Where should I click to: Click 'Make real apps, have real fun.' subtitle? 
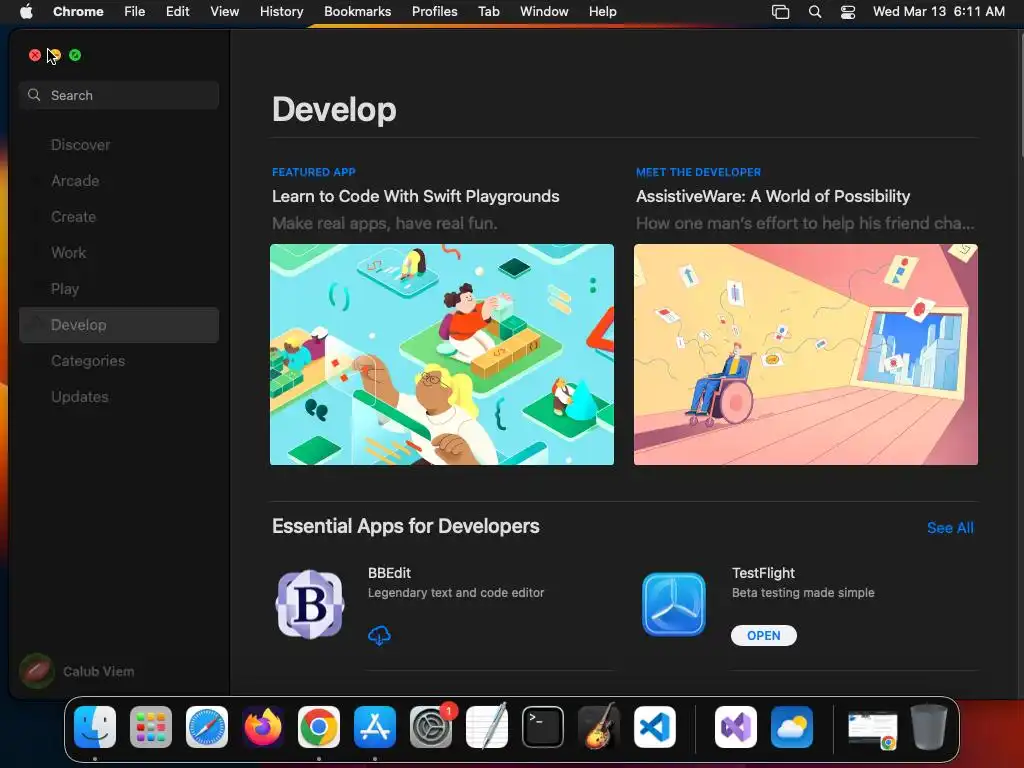385,223
